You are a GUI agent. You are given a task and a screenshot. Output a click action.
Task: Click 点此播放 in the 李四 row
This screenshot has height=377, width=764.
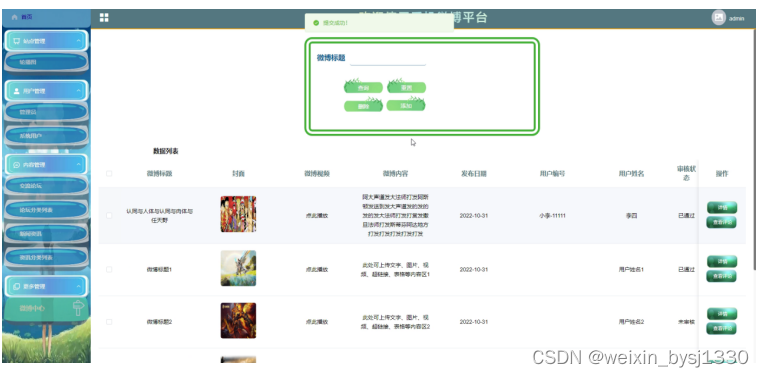click(317, 216)
